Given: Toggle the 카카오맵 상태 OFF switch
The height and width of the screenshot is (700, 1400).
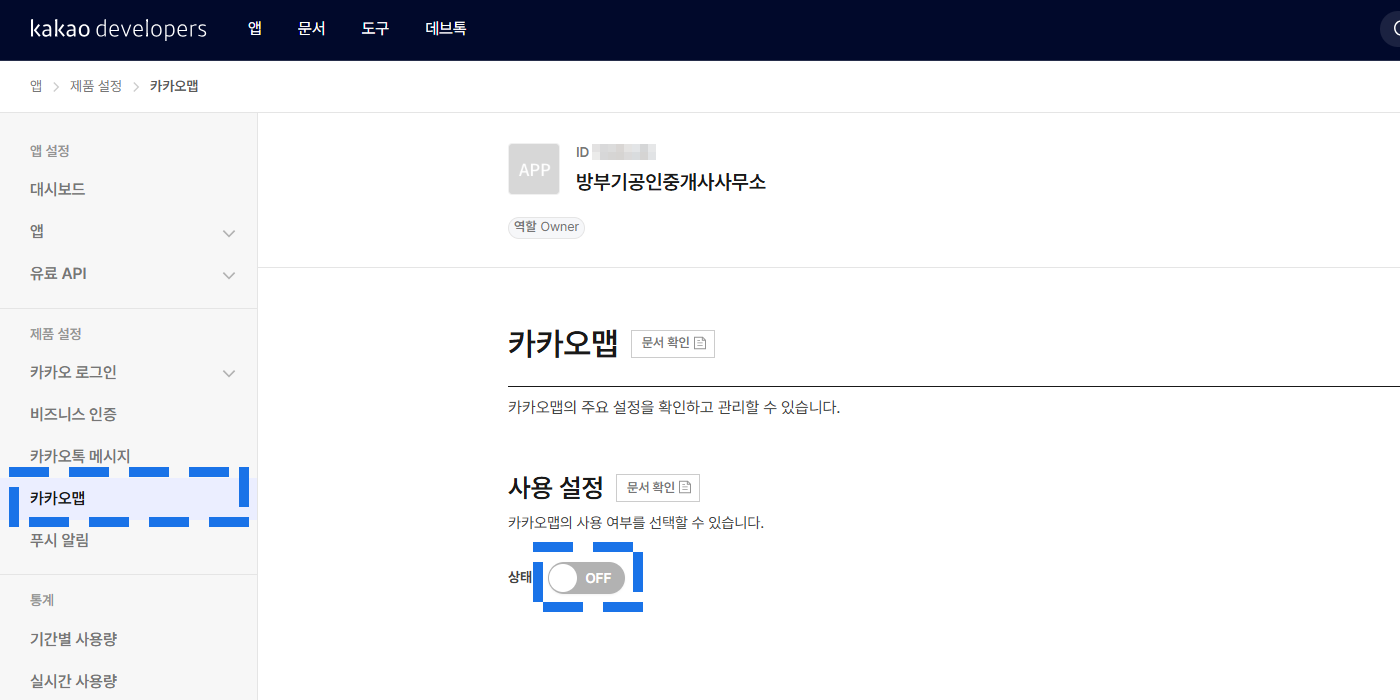Looking at the screenshot, I should (586, 578).
